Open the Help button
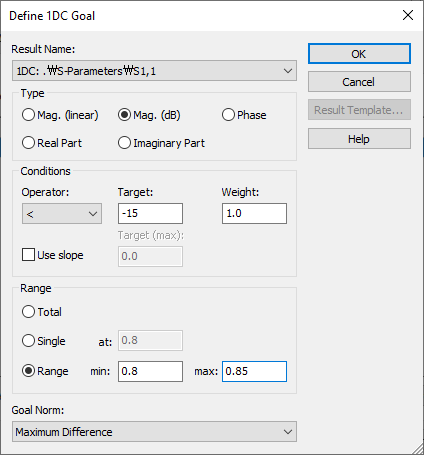Screen dimensions: 424x455 [x=359, y=139]
